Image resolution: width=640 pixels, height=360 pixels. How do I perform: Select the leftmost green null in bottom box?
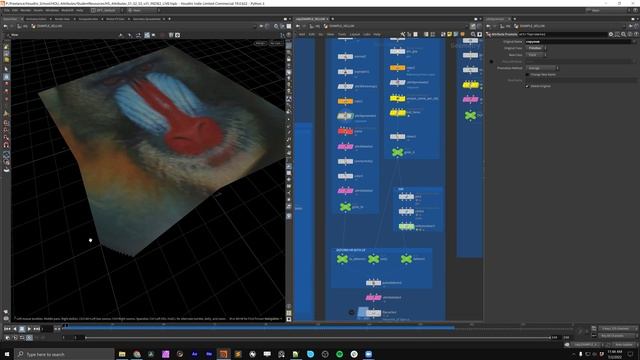[x=342, y=259]
